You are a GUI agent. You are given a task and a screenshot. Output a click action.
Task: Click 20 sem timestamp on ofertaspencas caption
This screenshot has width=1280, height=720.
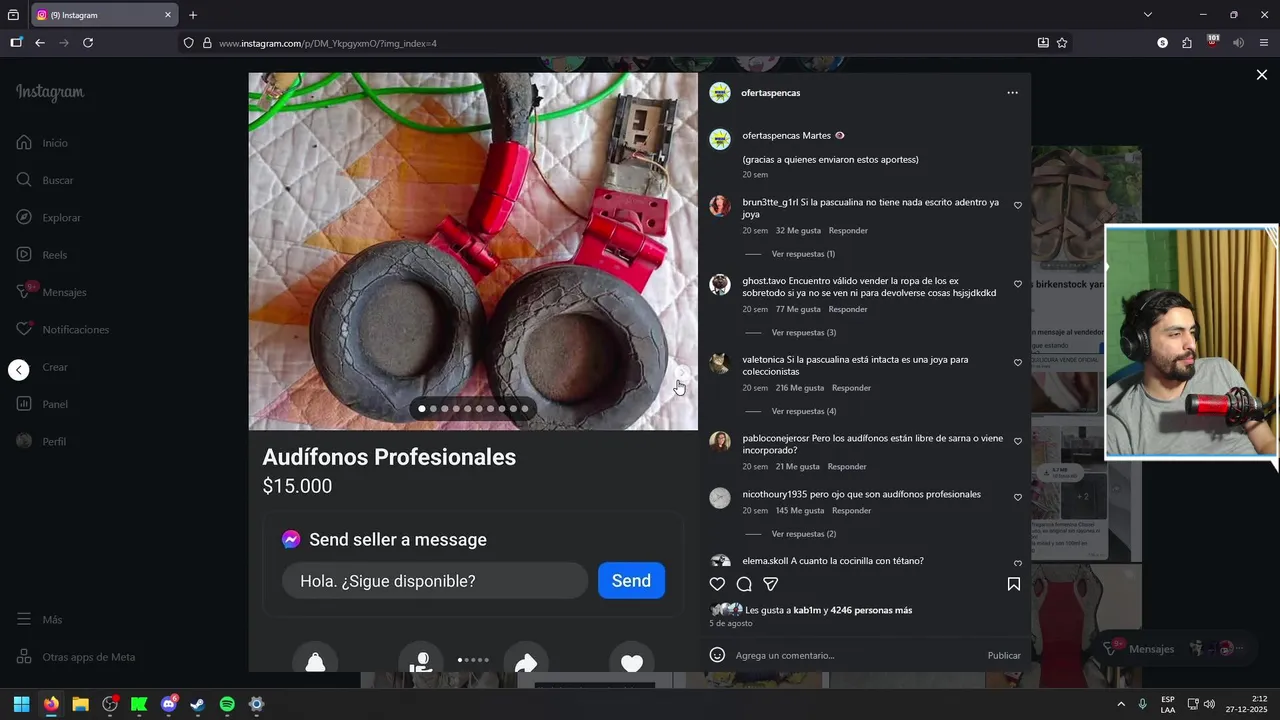click(x=755, y=175)
